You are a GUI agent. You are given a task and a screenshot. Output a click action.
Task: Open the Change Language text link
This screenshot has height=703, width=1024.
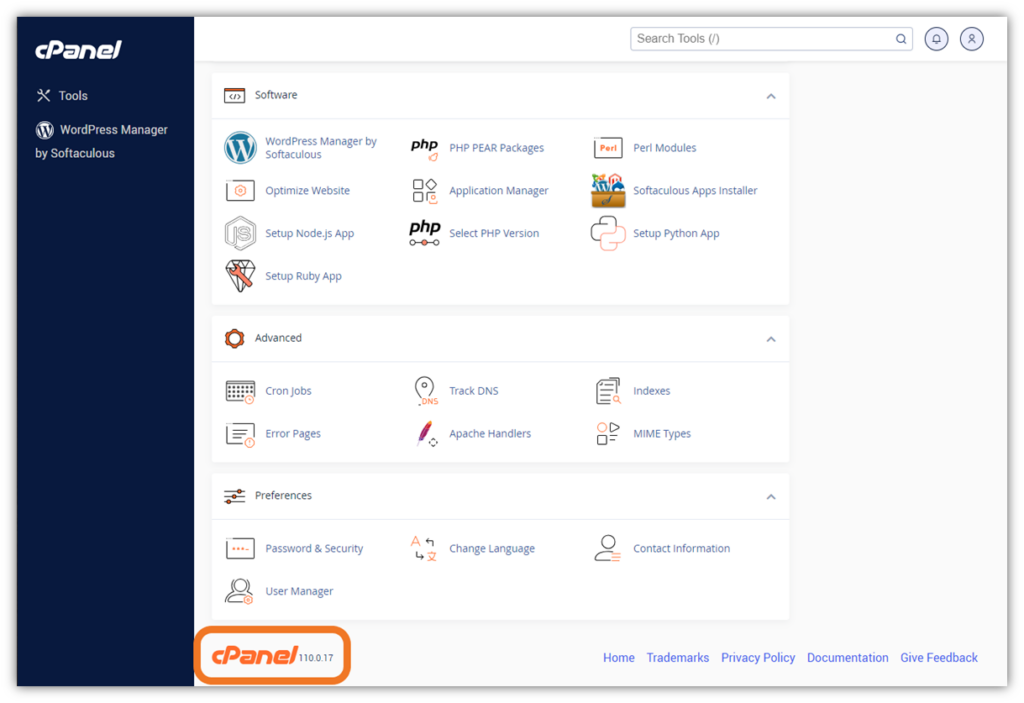click(492, 549)
